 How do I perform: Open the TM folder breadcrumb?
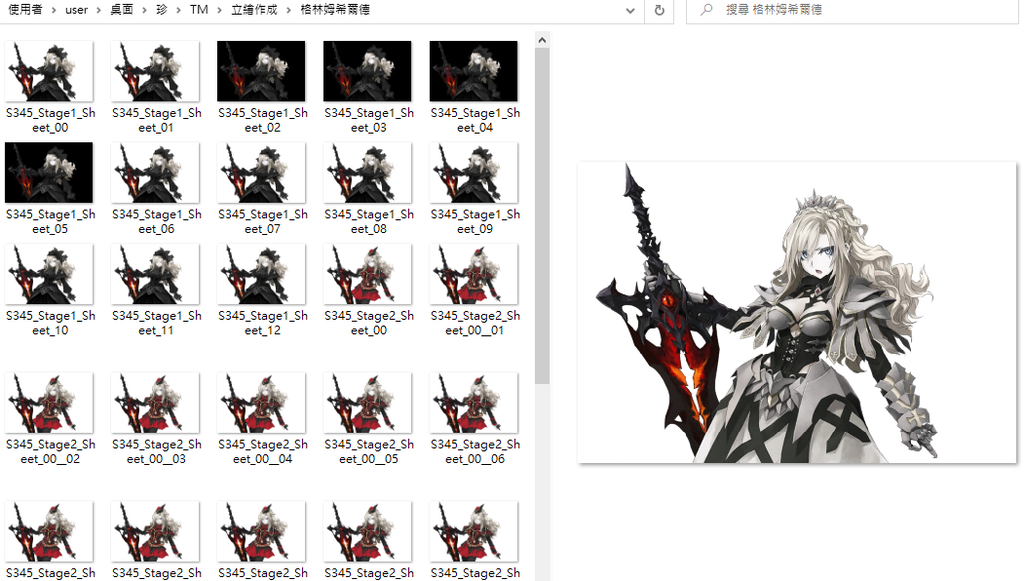point(199,10)
